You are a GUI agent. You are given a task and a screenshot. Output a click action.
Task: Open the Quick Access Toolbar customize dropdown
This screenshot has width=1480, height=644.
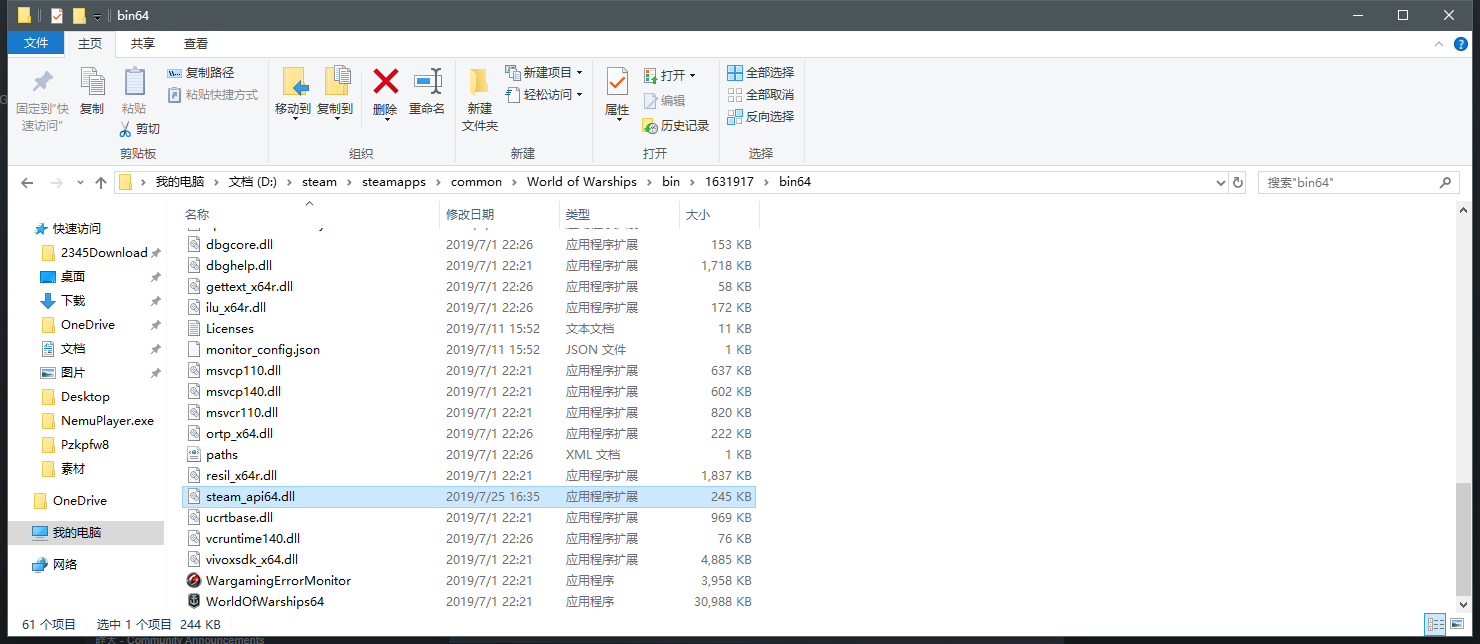click(97, 16)
